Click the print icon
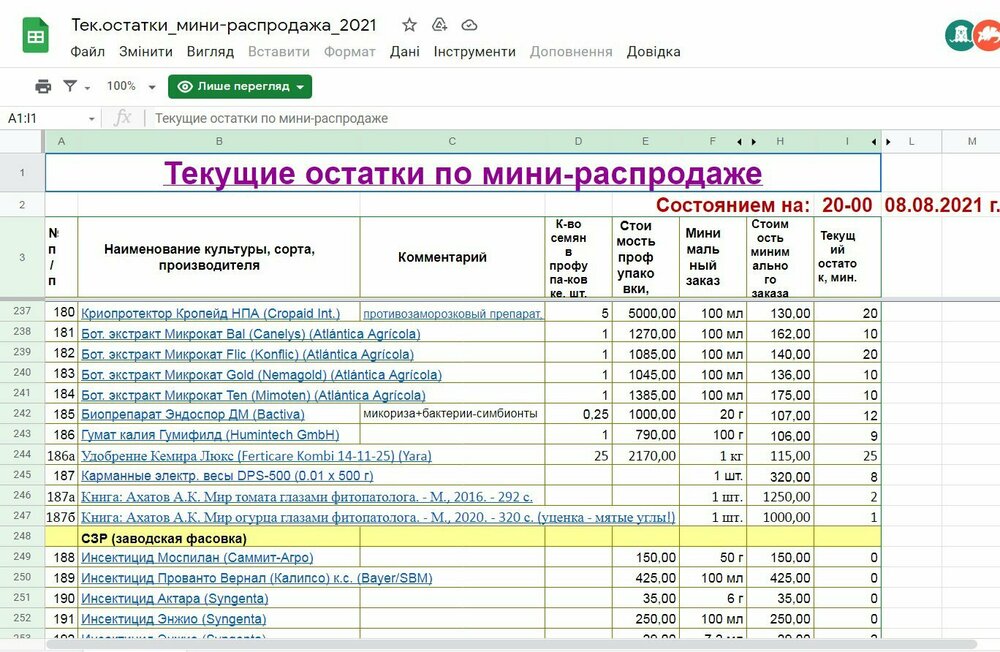 pos(45,85)
